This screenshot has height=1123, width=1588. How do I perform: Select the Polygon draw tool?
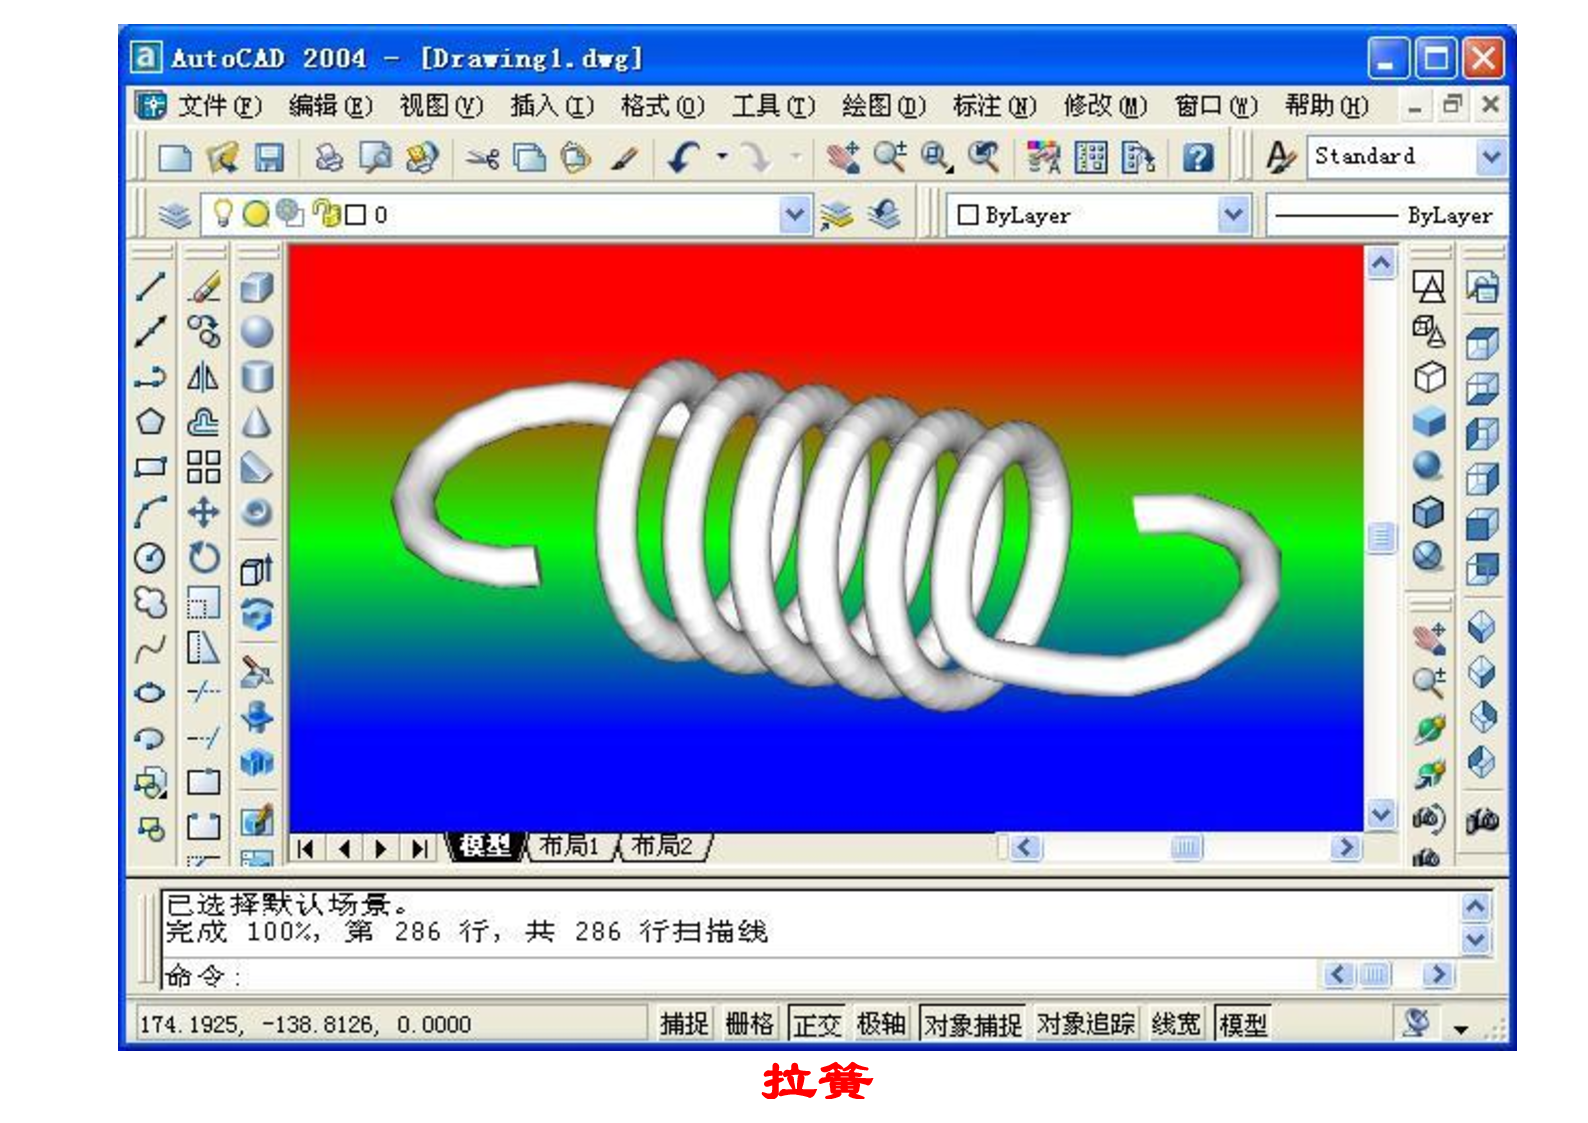tap(150, 422)
